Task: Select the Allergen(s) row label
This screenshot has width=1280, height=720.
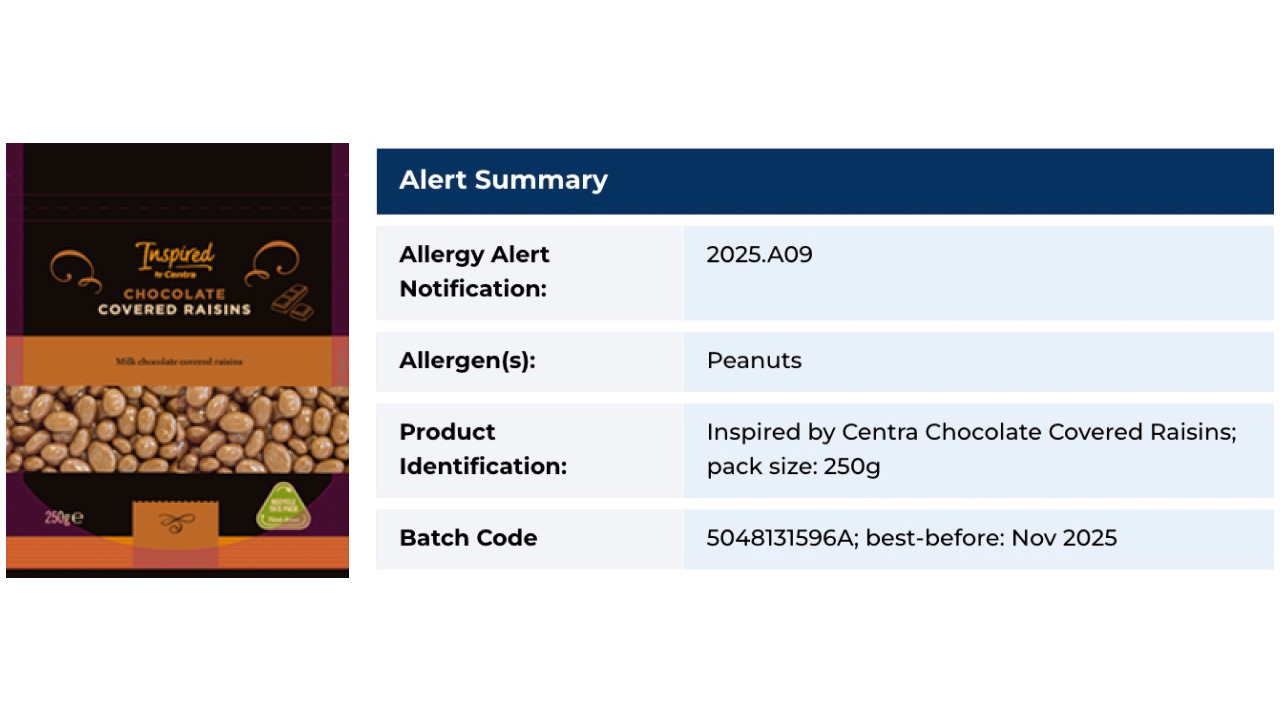Action: click(x=467, y=361)
